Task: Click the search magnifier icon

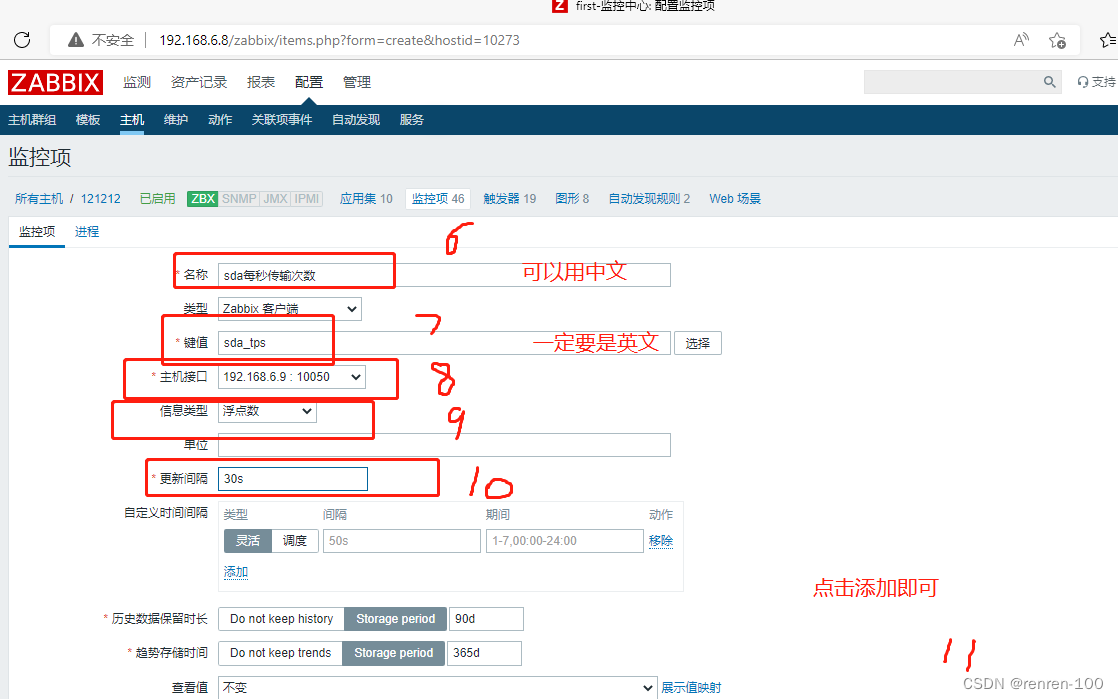Action: click(x=1050, y=82)
